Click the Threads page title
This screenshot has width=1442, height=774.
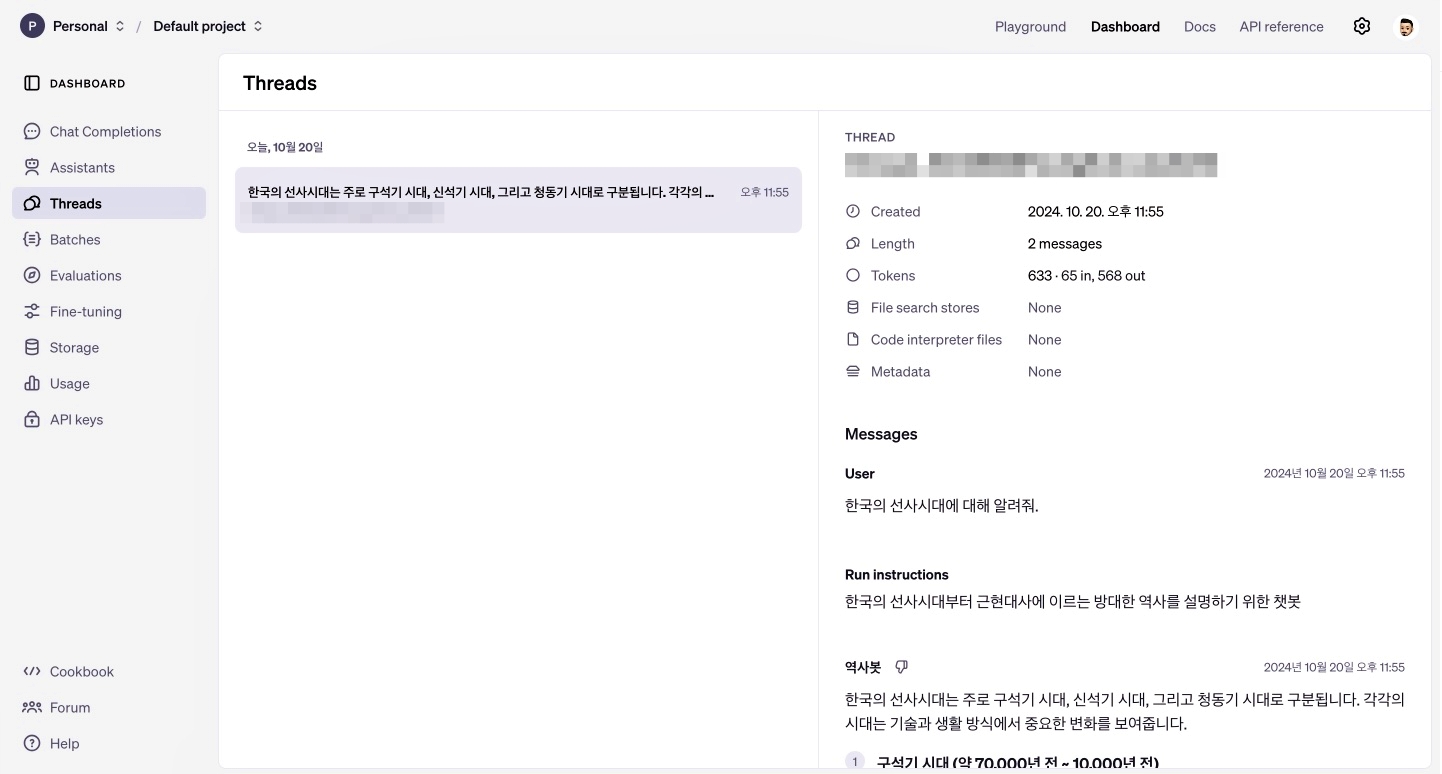[x=280, y=83]
